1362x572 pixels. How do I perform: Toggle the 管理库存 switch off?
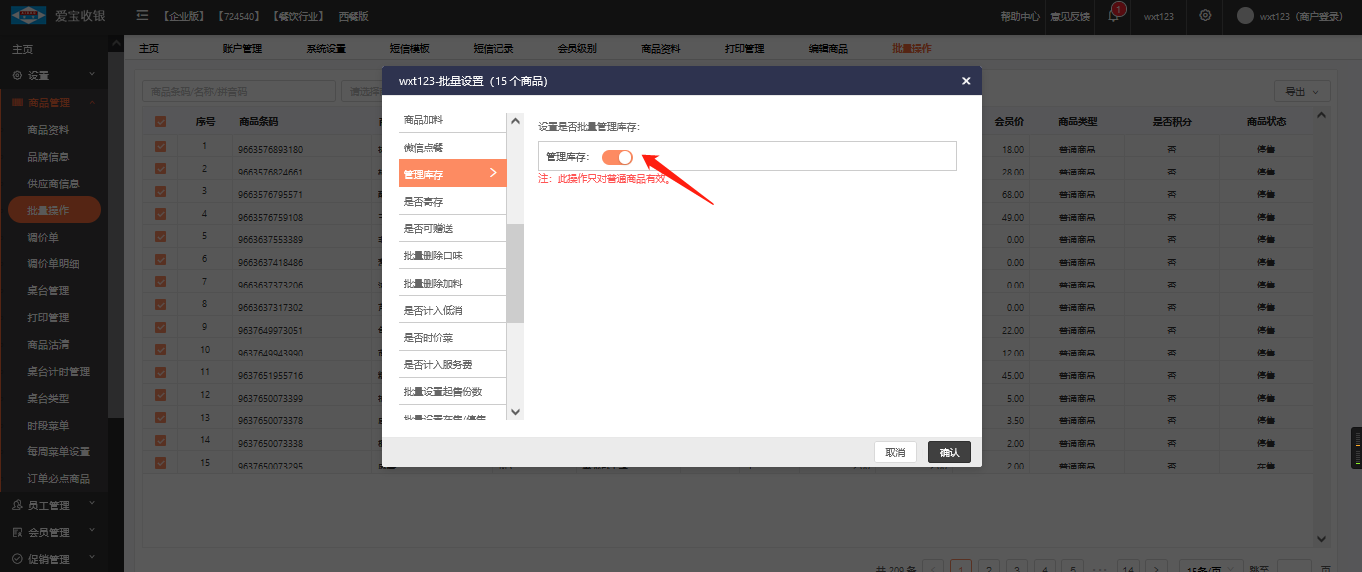(x=618, y=157)
